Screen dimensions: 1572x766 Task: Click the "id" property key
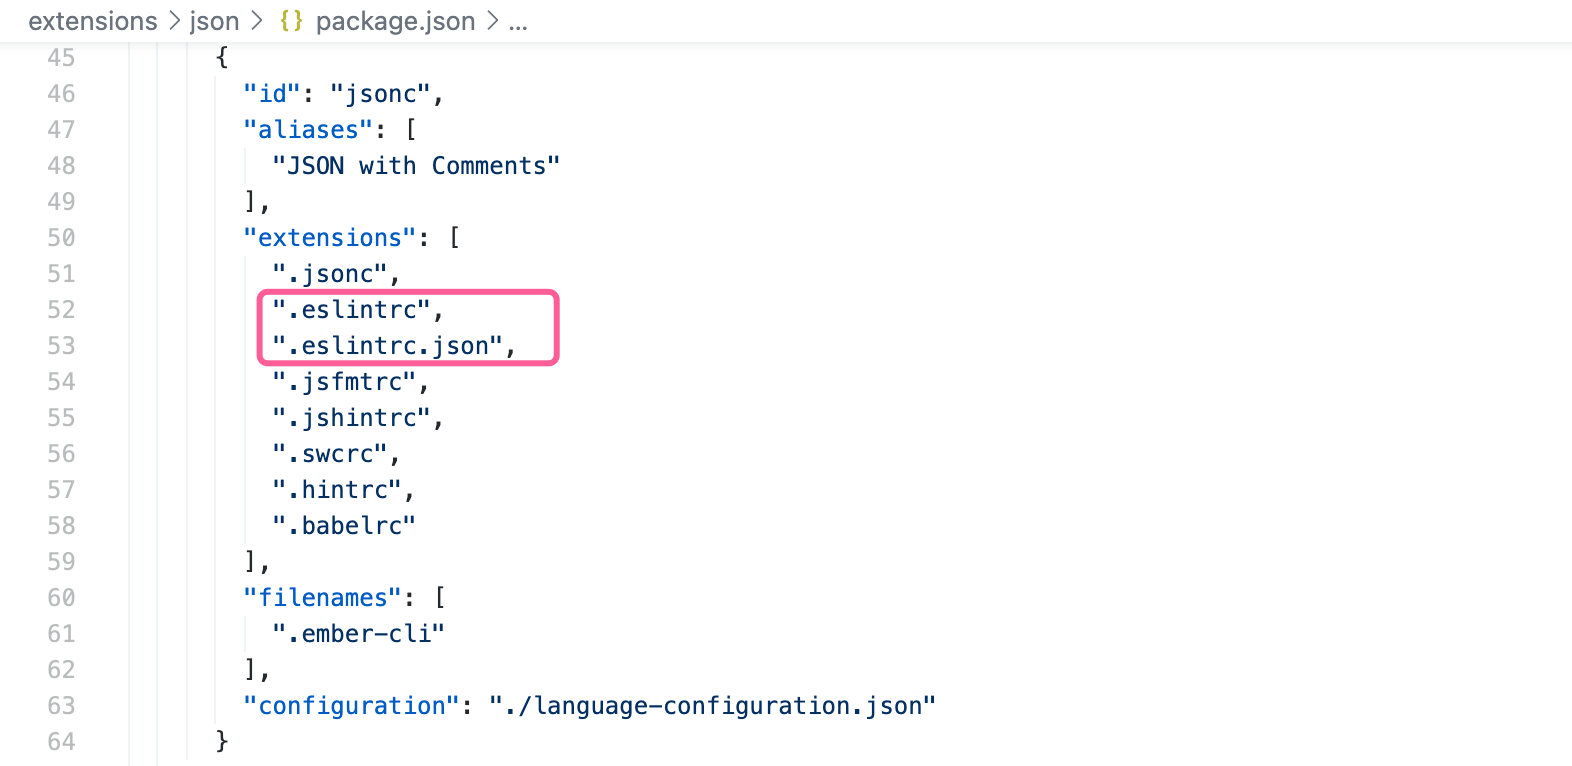(x=272, y=94)
